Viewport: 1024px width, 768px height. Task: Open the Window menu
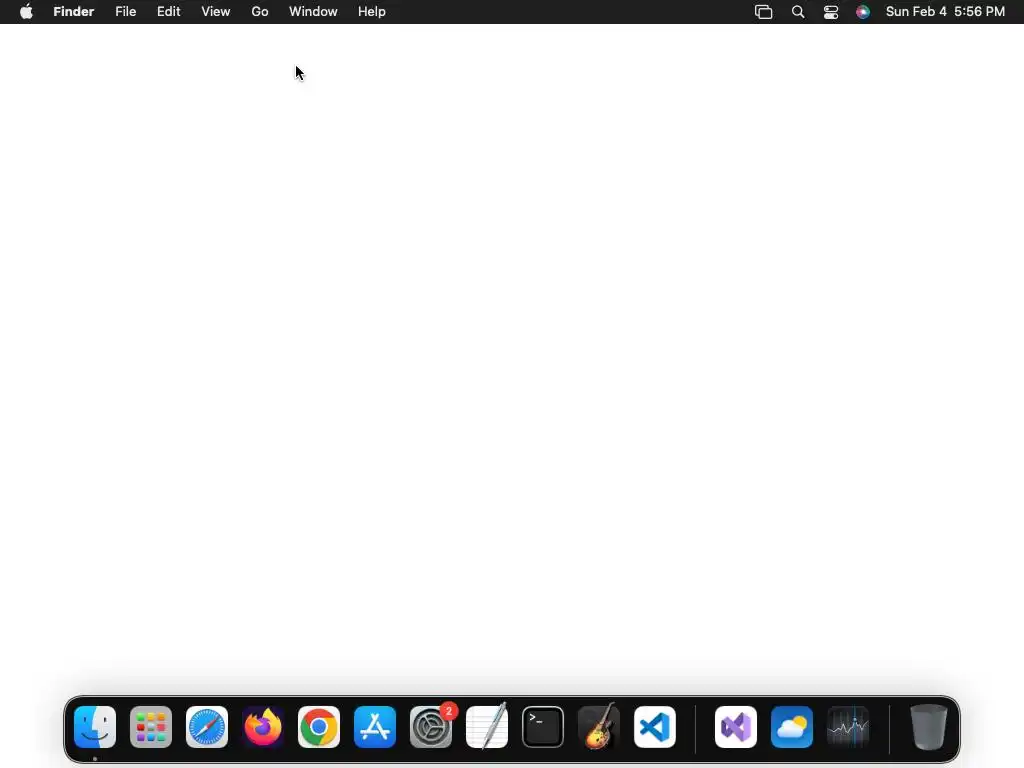pyautogui.click(x=313, y=12)
